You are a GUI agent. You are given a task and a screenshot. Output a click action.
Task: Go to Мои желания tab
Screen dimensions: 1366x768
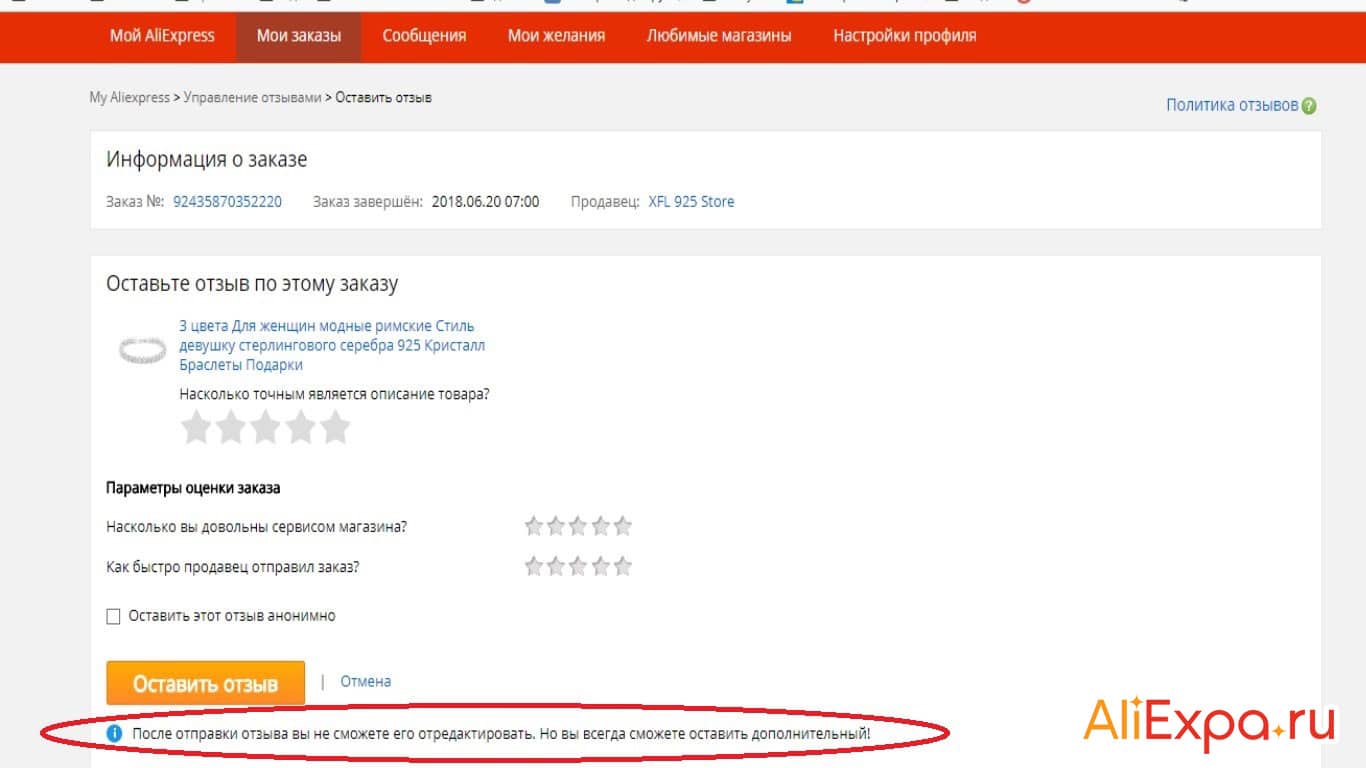click(556, 36)
